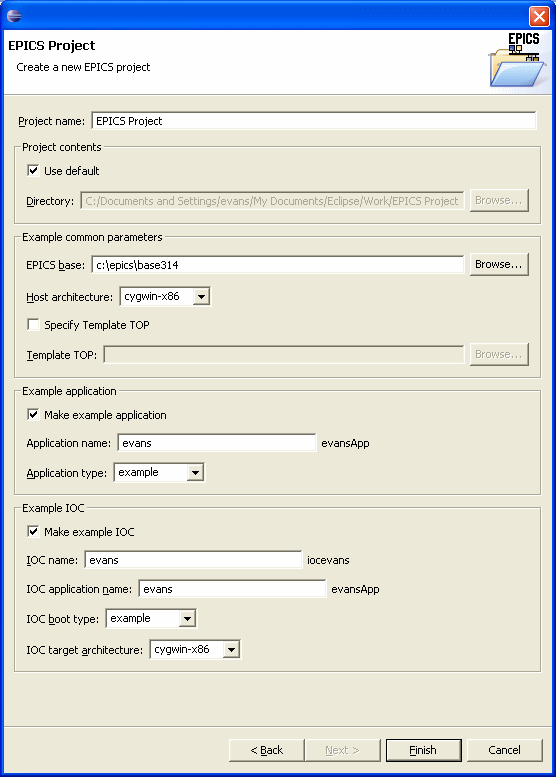Open the Host architecture dropdown
This screenshot has width=556, height=777.
pyautogui.click(x=201, y=297)
